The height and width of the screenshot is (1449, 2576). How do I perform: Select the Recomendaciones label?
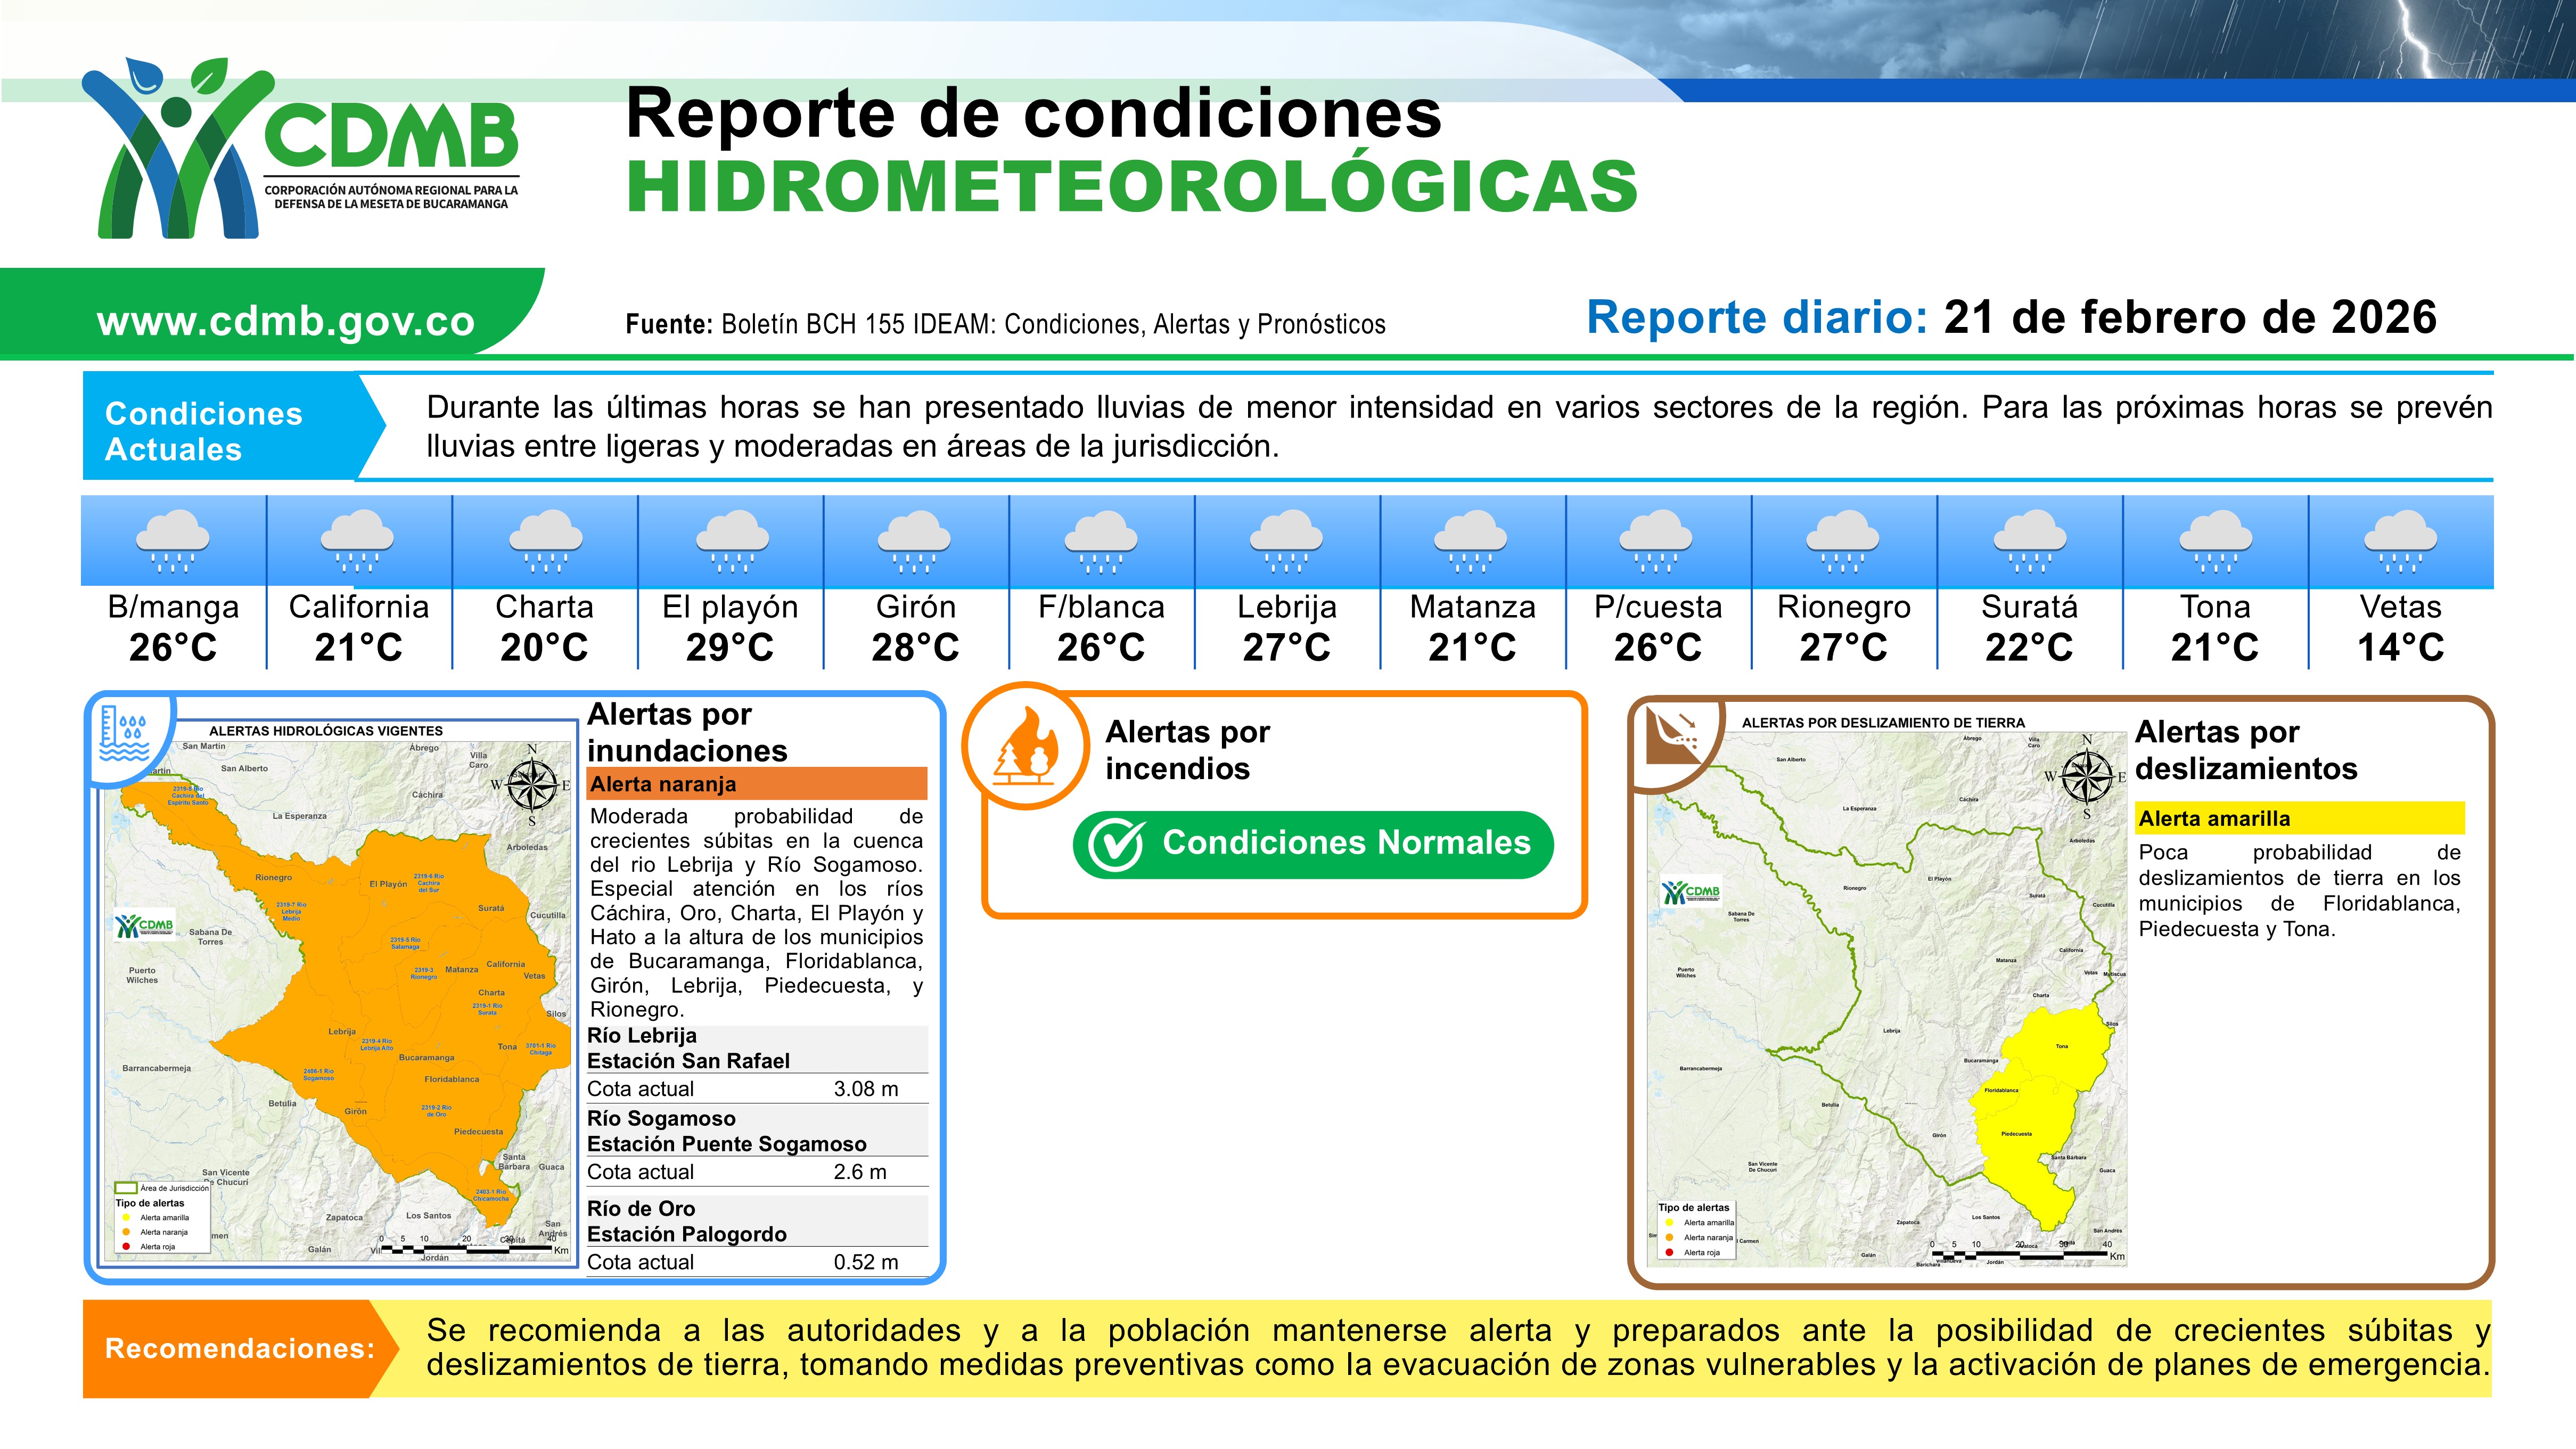240,1348
